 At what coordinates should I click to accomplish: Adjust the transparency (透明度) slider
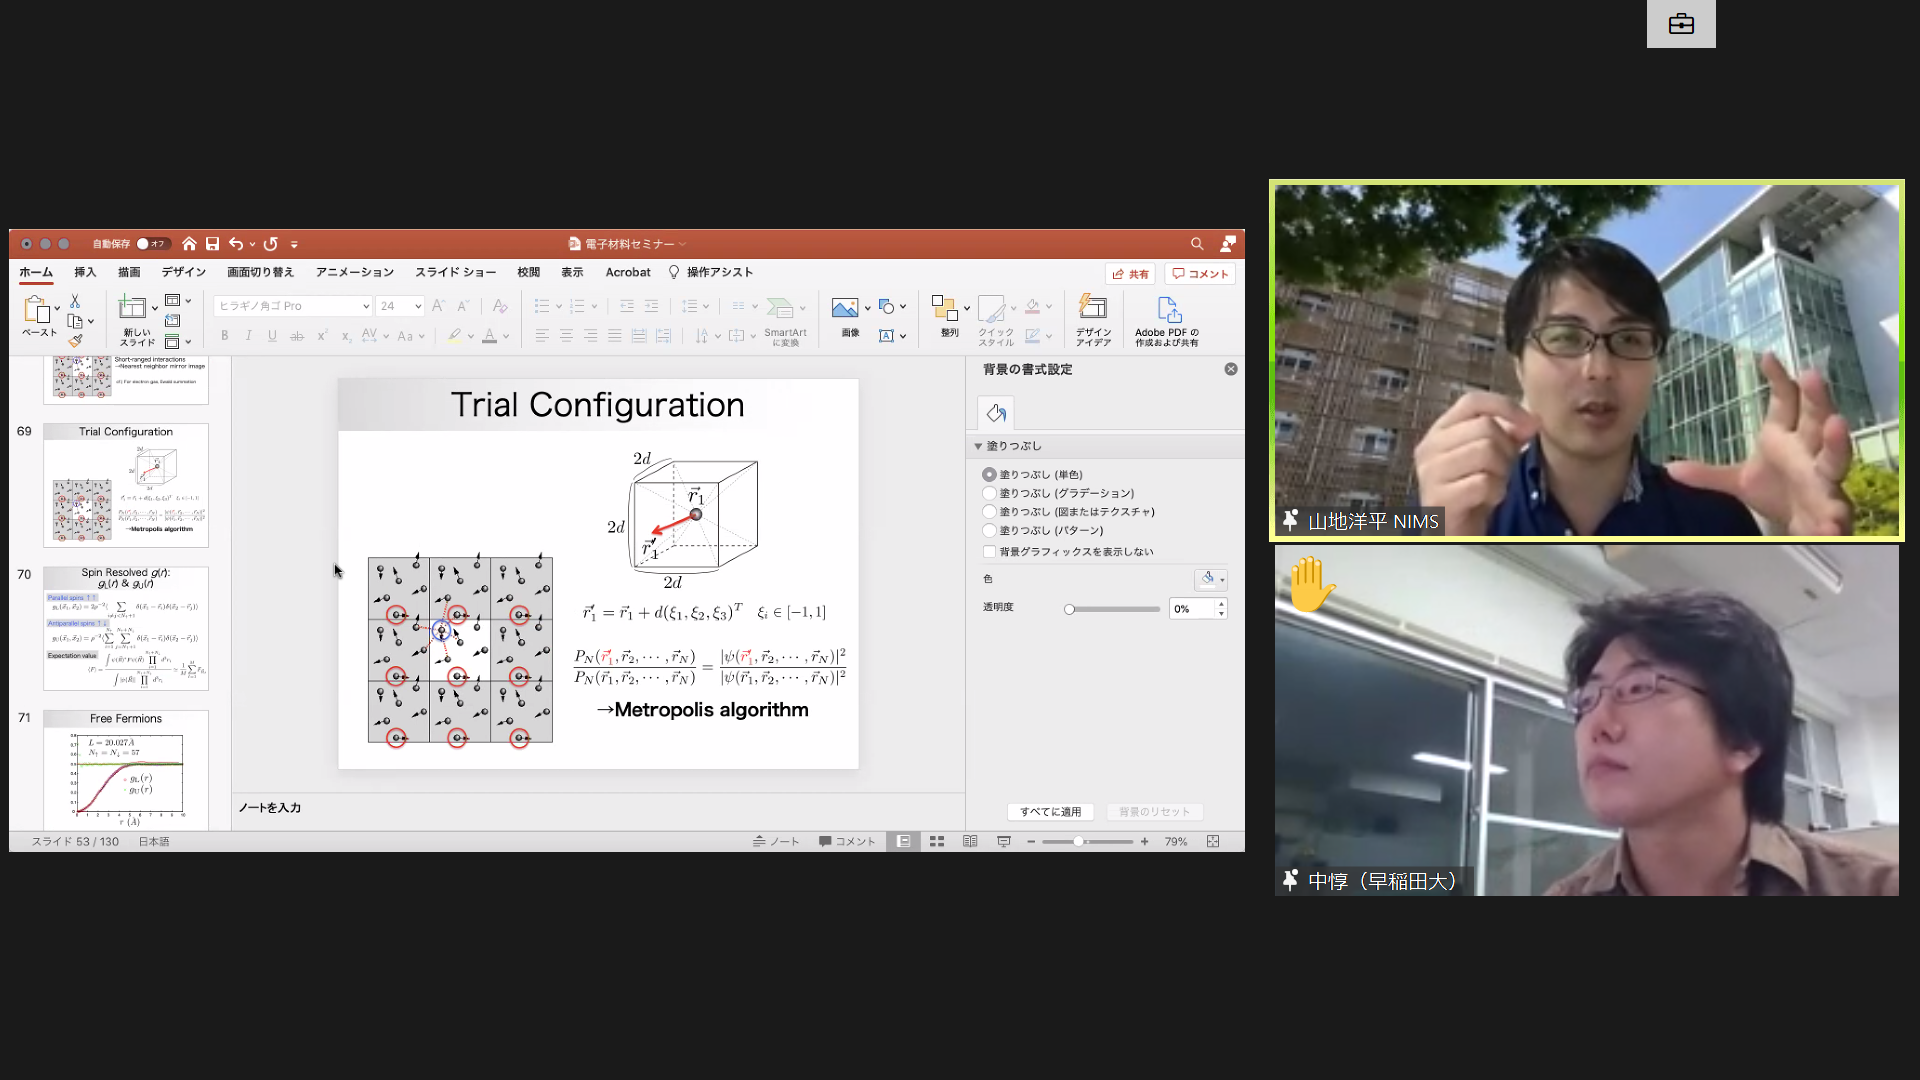point(1112,609)
